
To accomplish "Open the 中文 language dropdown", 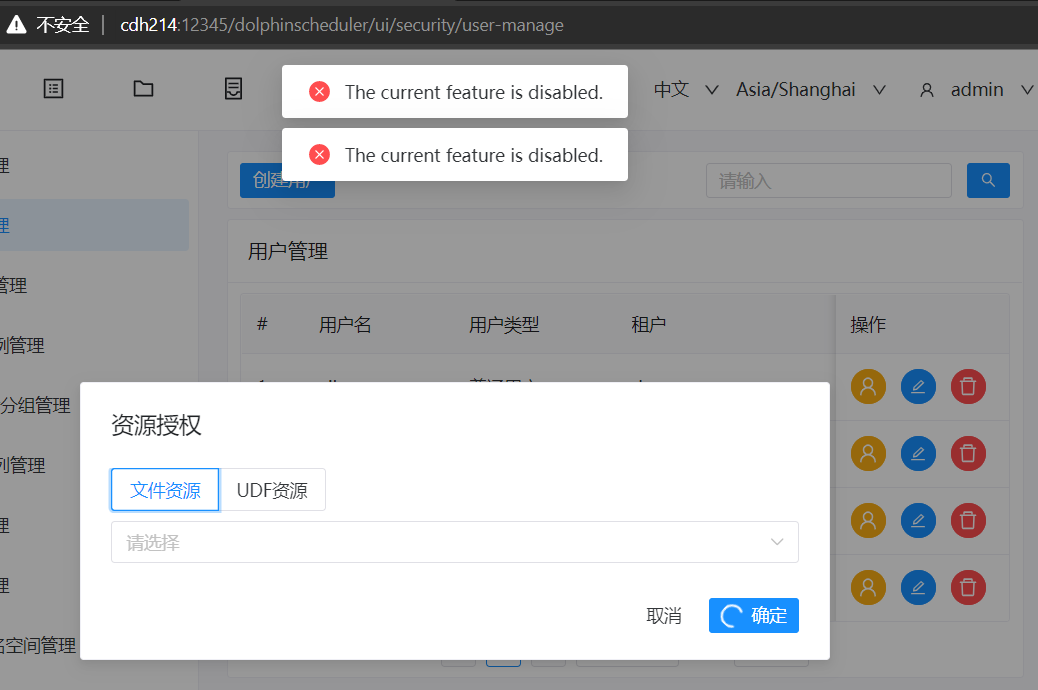I will point(686,89).
